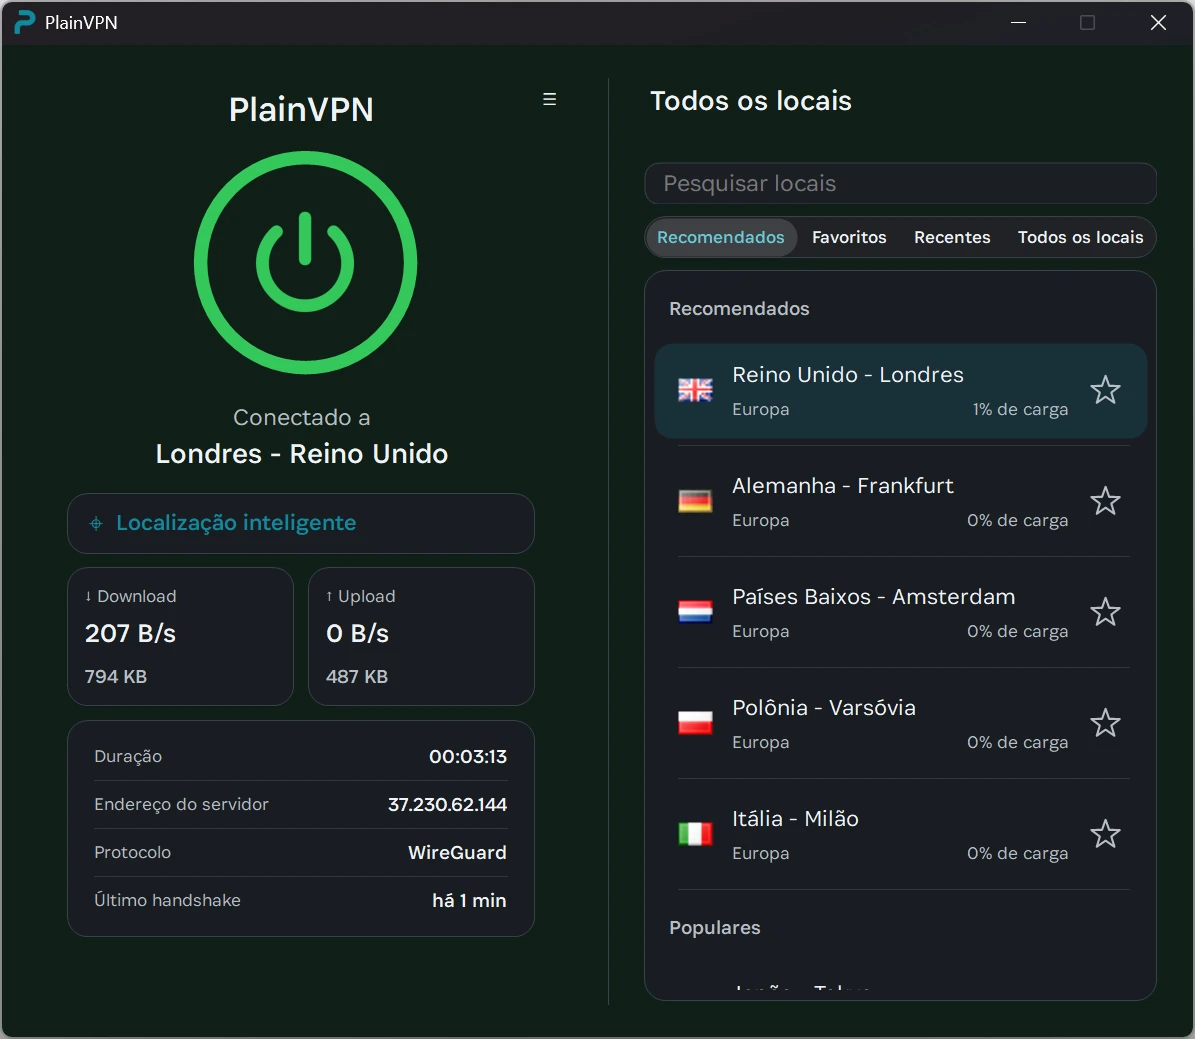Click the Germany flag icon
The height and width of the screenshot is (1039, 1195).
[x=695, y=501]
